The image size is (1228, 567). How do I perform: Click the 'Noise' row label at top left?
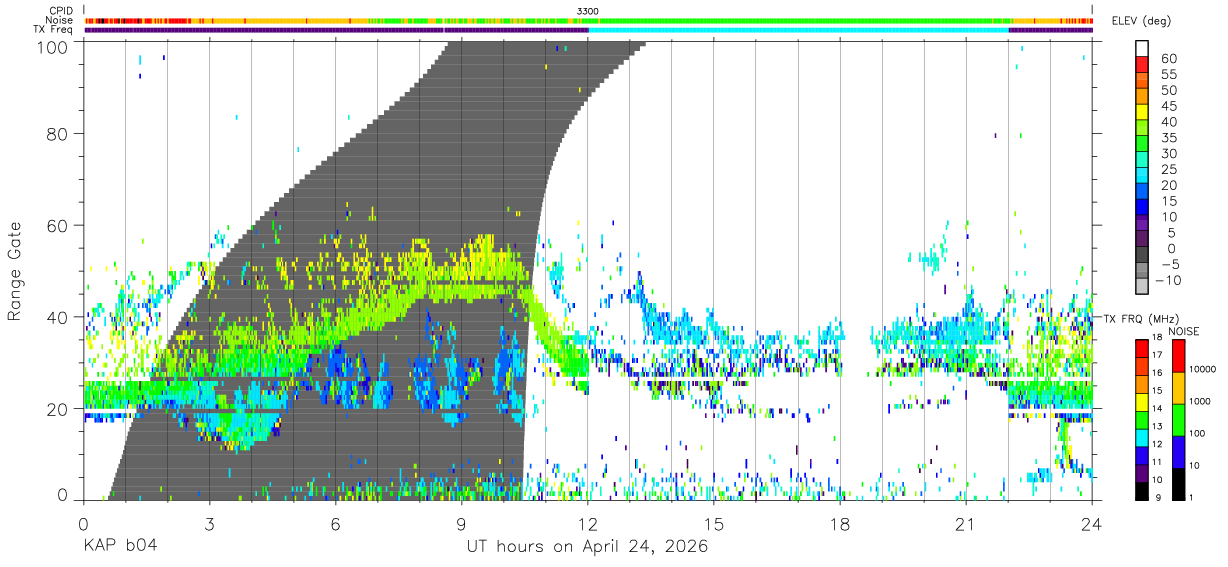60,20
